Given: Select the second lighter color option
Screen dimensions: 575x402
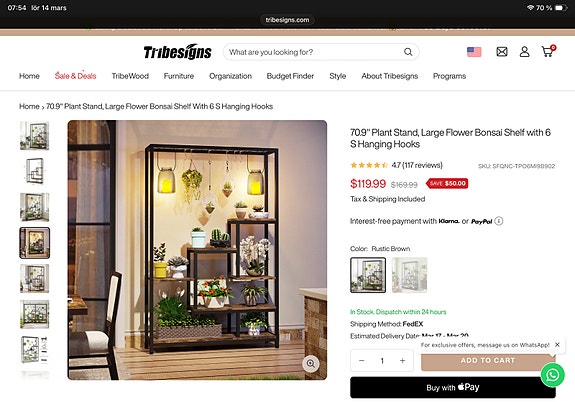Looking at the screenshot, I should tap(409, 275).
